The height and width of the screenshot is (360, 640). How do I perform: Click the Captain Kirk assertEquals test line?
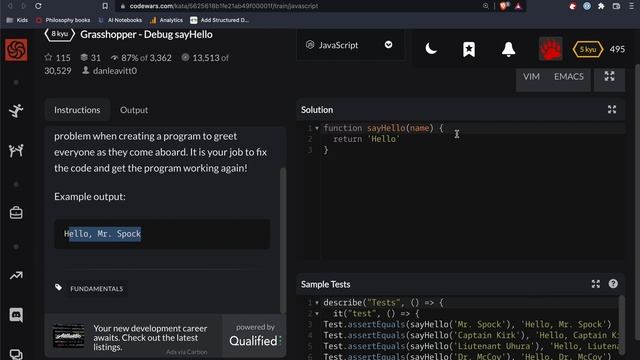[x=472, y=336]
